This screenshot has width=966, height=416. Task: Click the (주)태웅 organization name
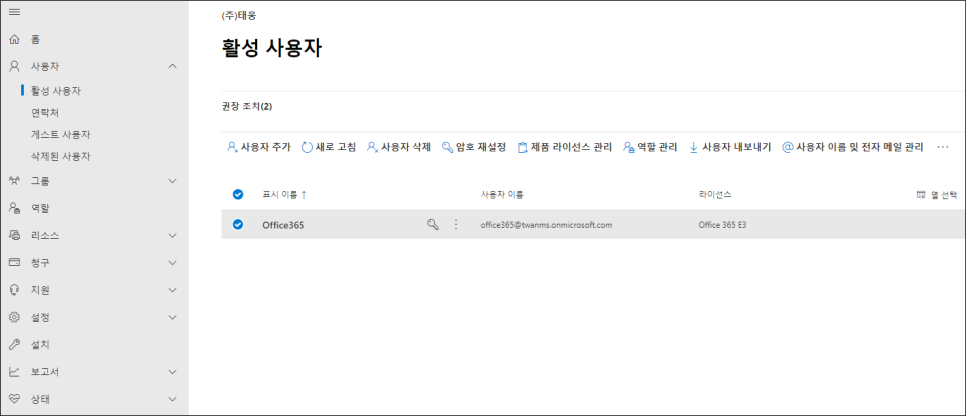239,16
